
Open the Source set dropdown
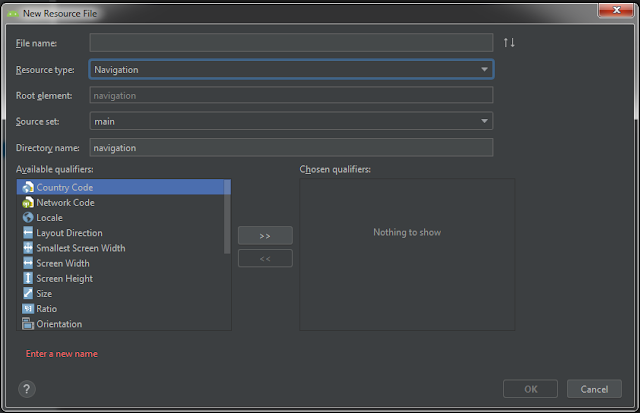tap(291, 121)
